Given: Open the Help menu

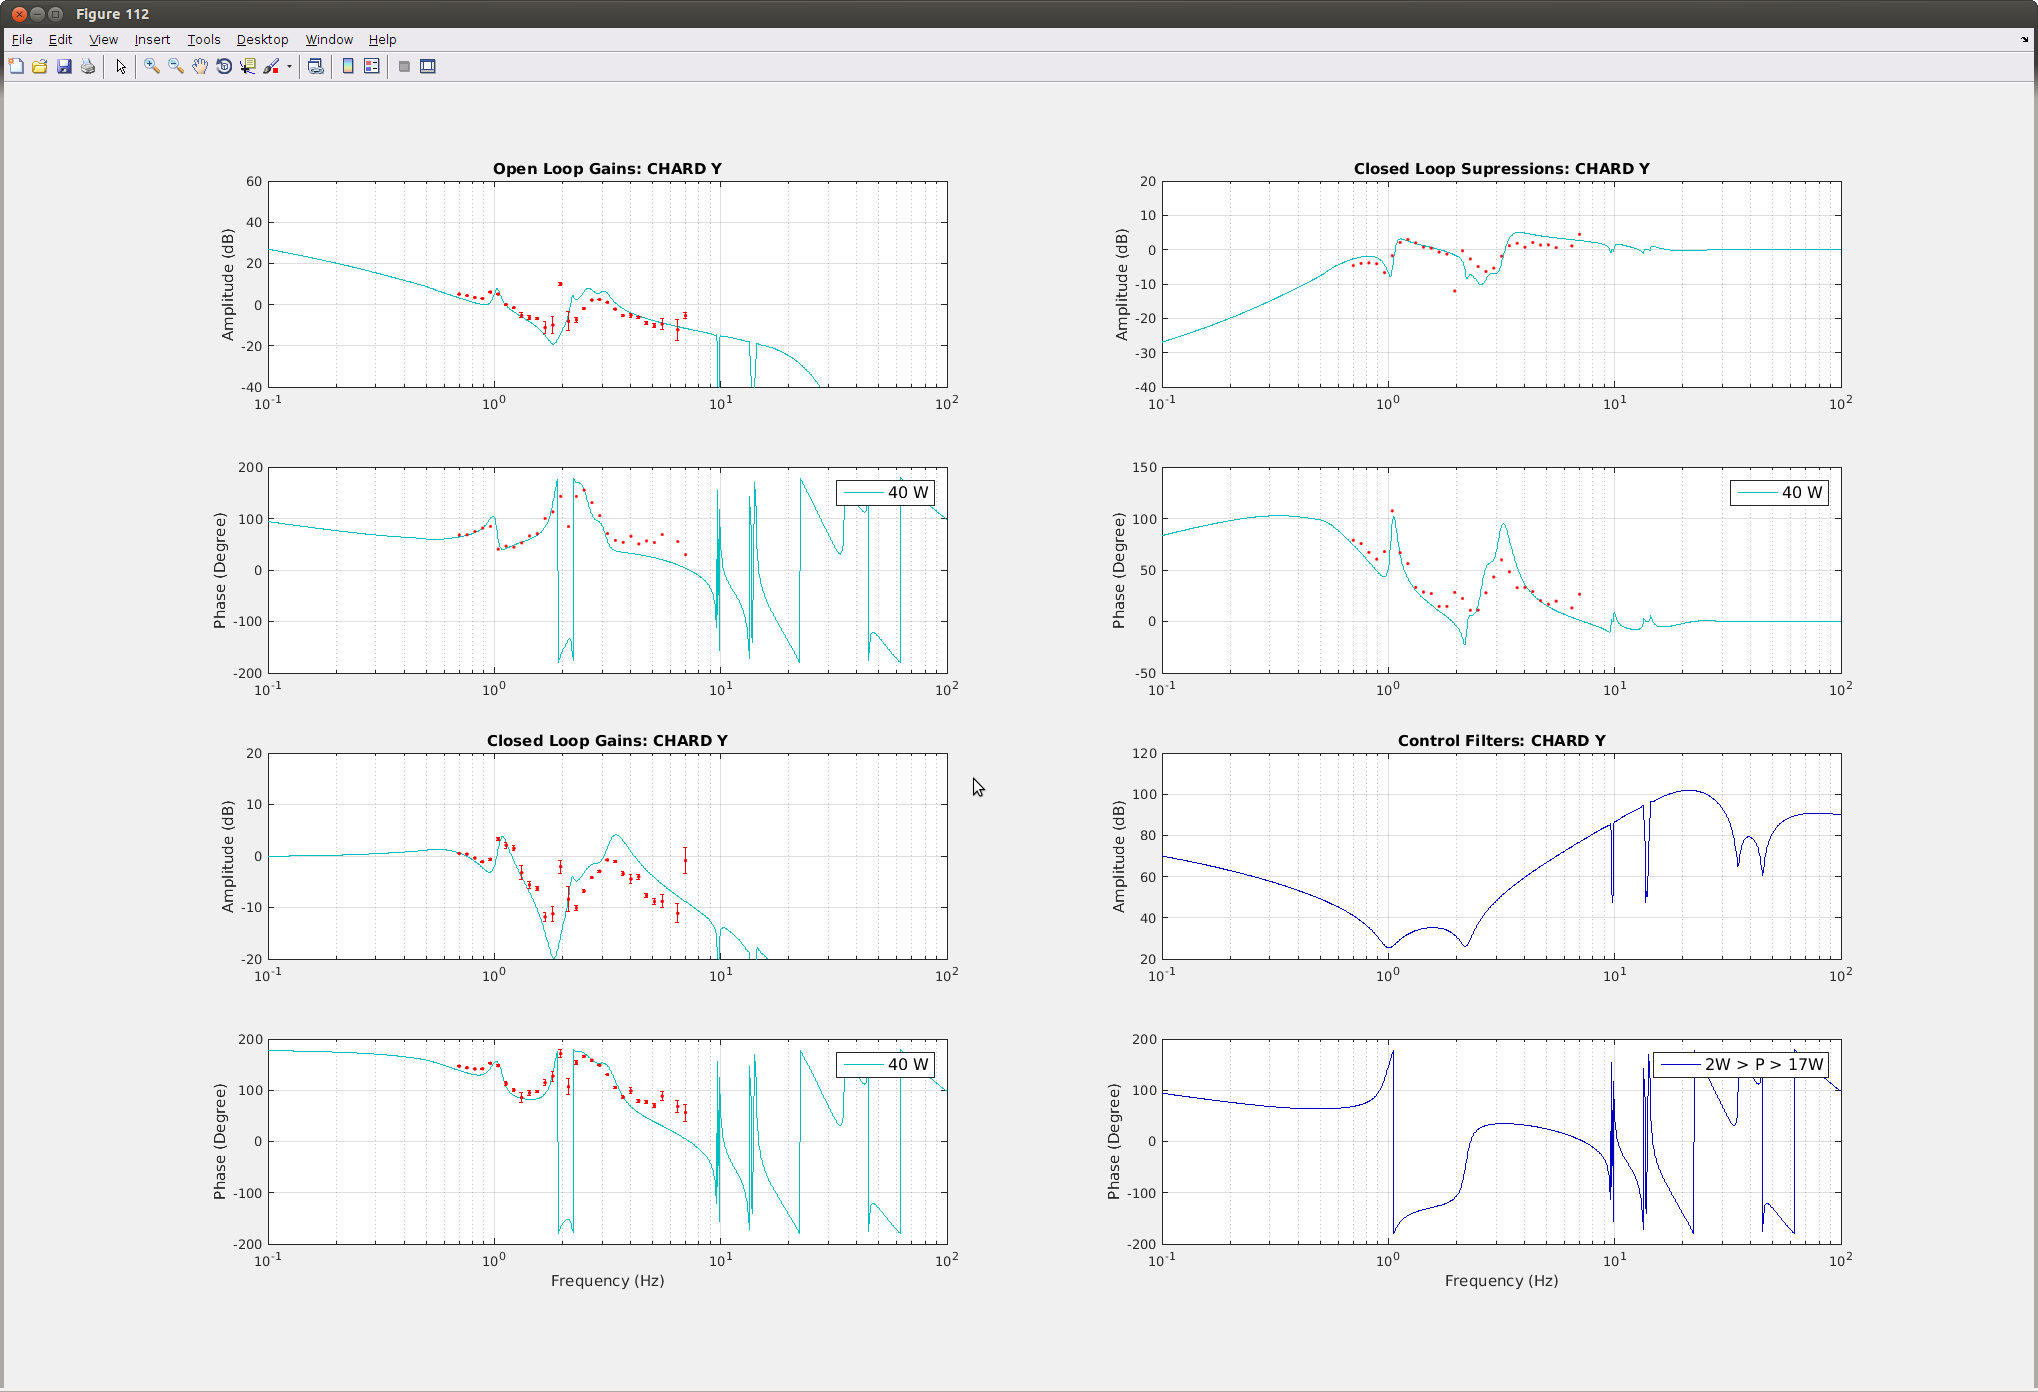Looking at the screenshot, I should tap(382, 40).
